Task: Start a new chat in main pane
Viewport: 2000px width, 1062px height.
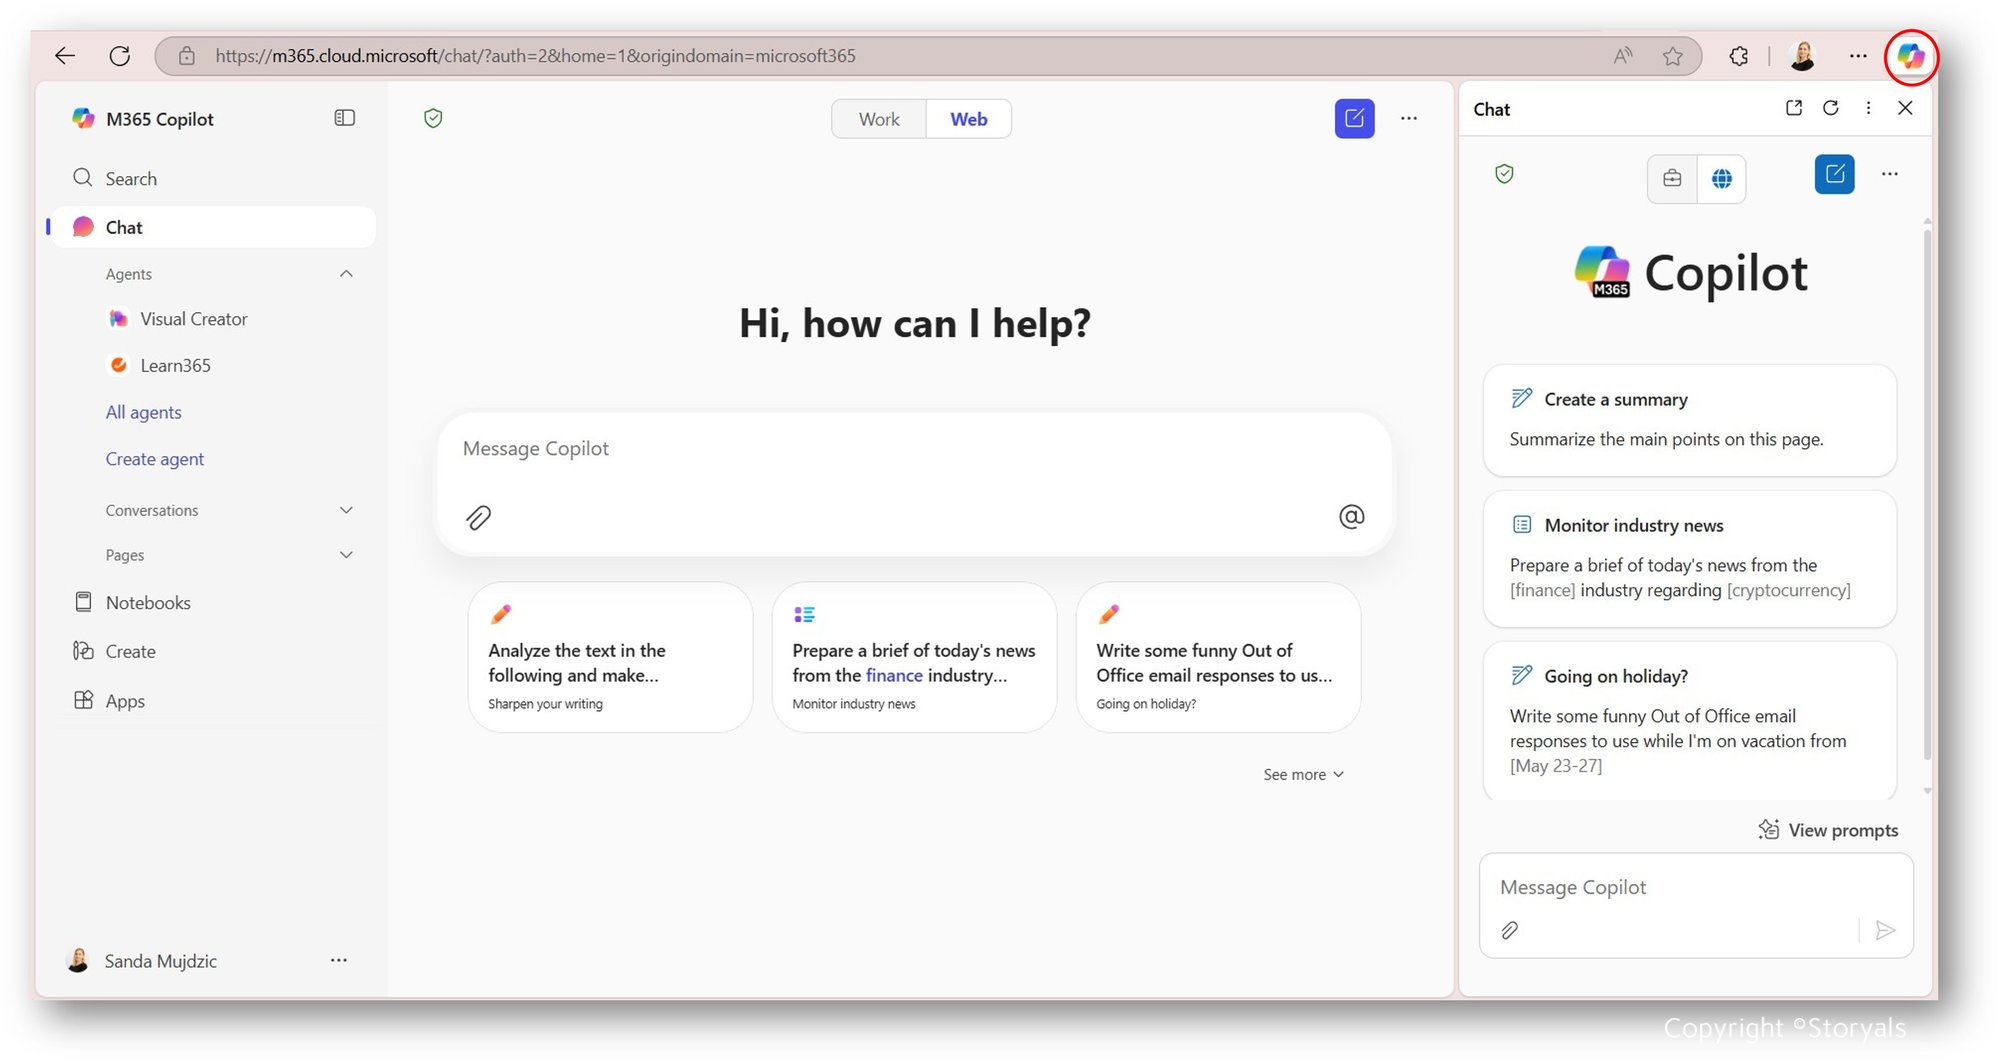Action: pyautogui.click(x=1354, y=119)
